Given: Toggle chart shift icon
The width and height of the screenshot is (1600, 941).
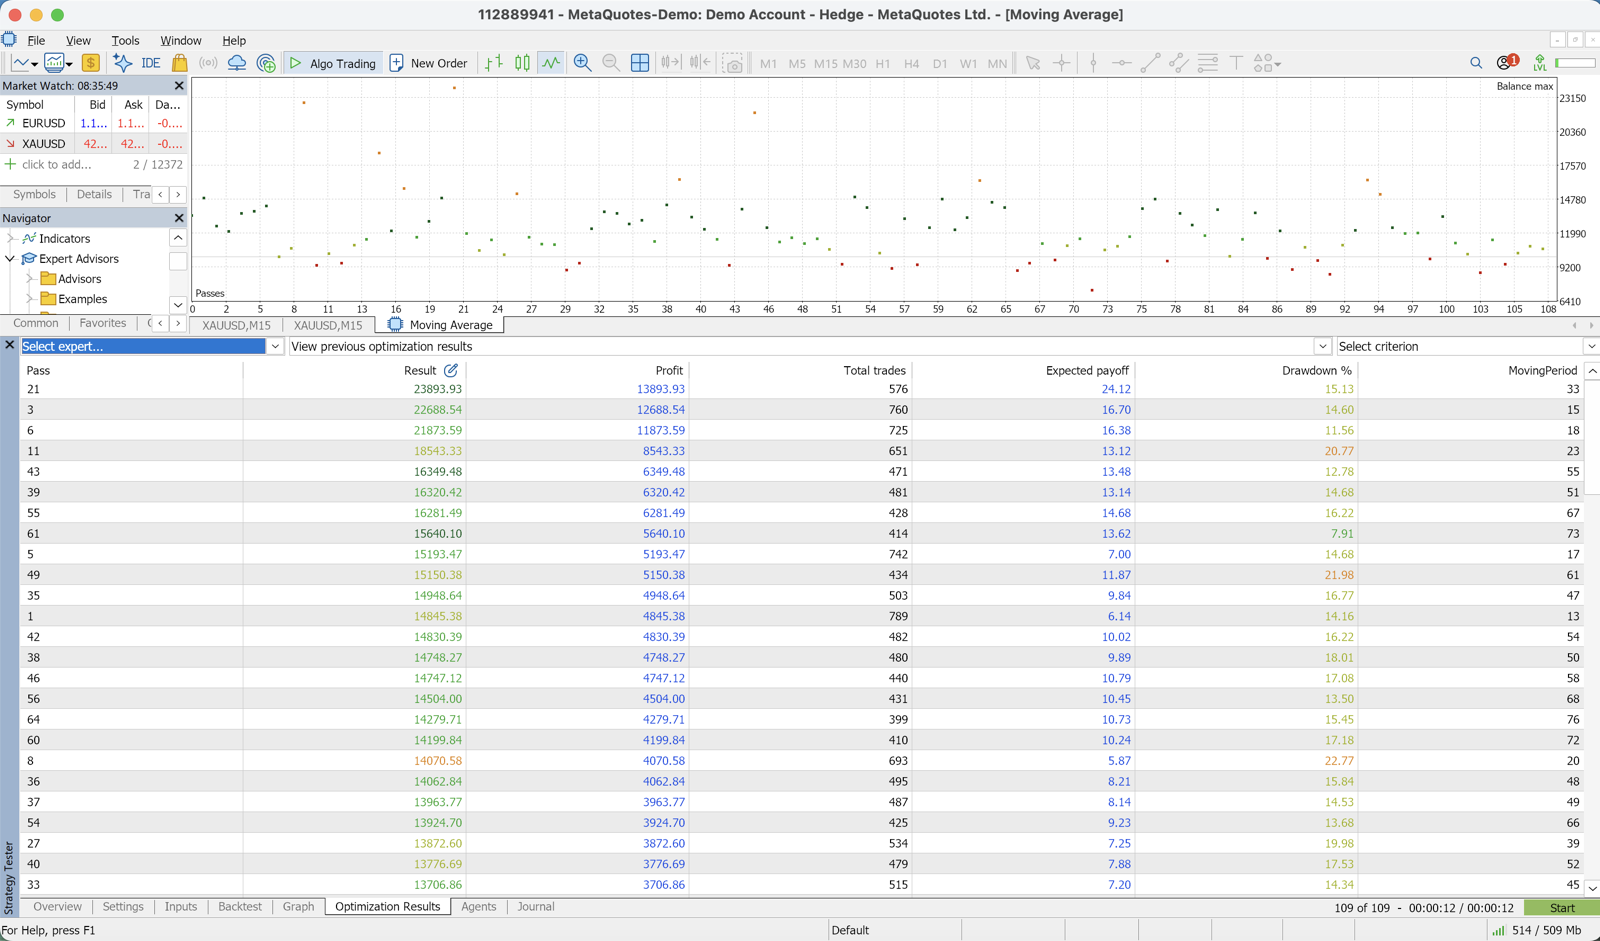Looking at the screenshot, I should click(x=700, y=63).
